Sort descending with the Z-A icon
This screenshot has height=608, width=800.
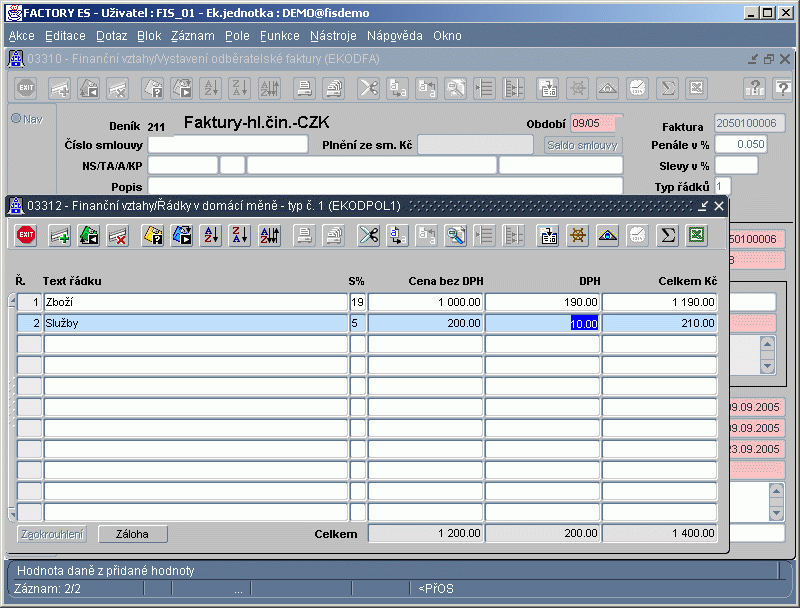coord(240,236)
